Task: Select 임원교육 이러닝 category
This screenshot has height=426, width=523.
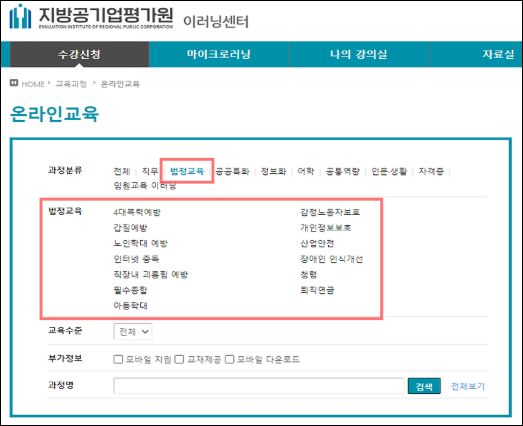Action: coord(145,185)
